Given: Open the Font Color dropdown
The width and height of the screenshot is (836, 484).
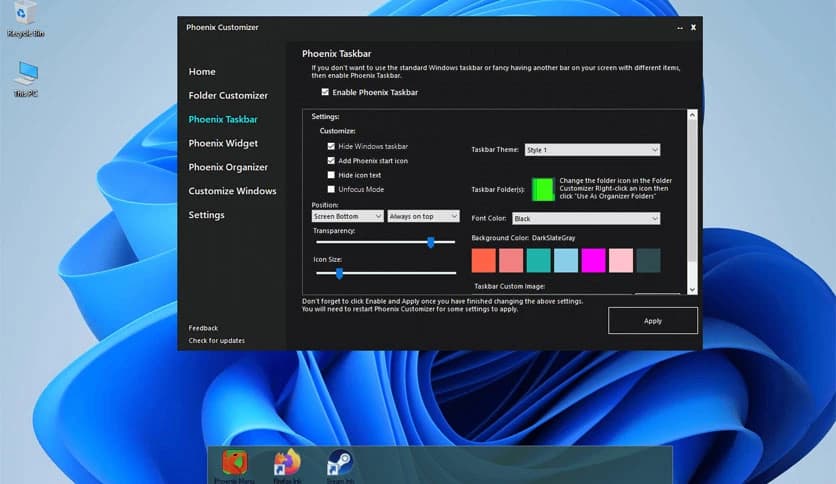Looking at the screenshot, I should coord(586,219).
